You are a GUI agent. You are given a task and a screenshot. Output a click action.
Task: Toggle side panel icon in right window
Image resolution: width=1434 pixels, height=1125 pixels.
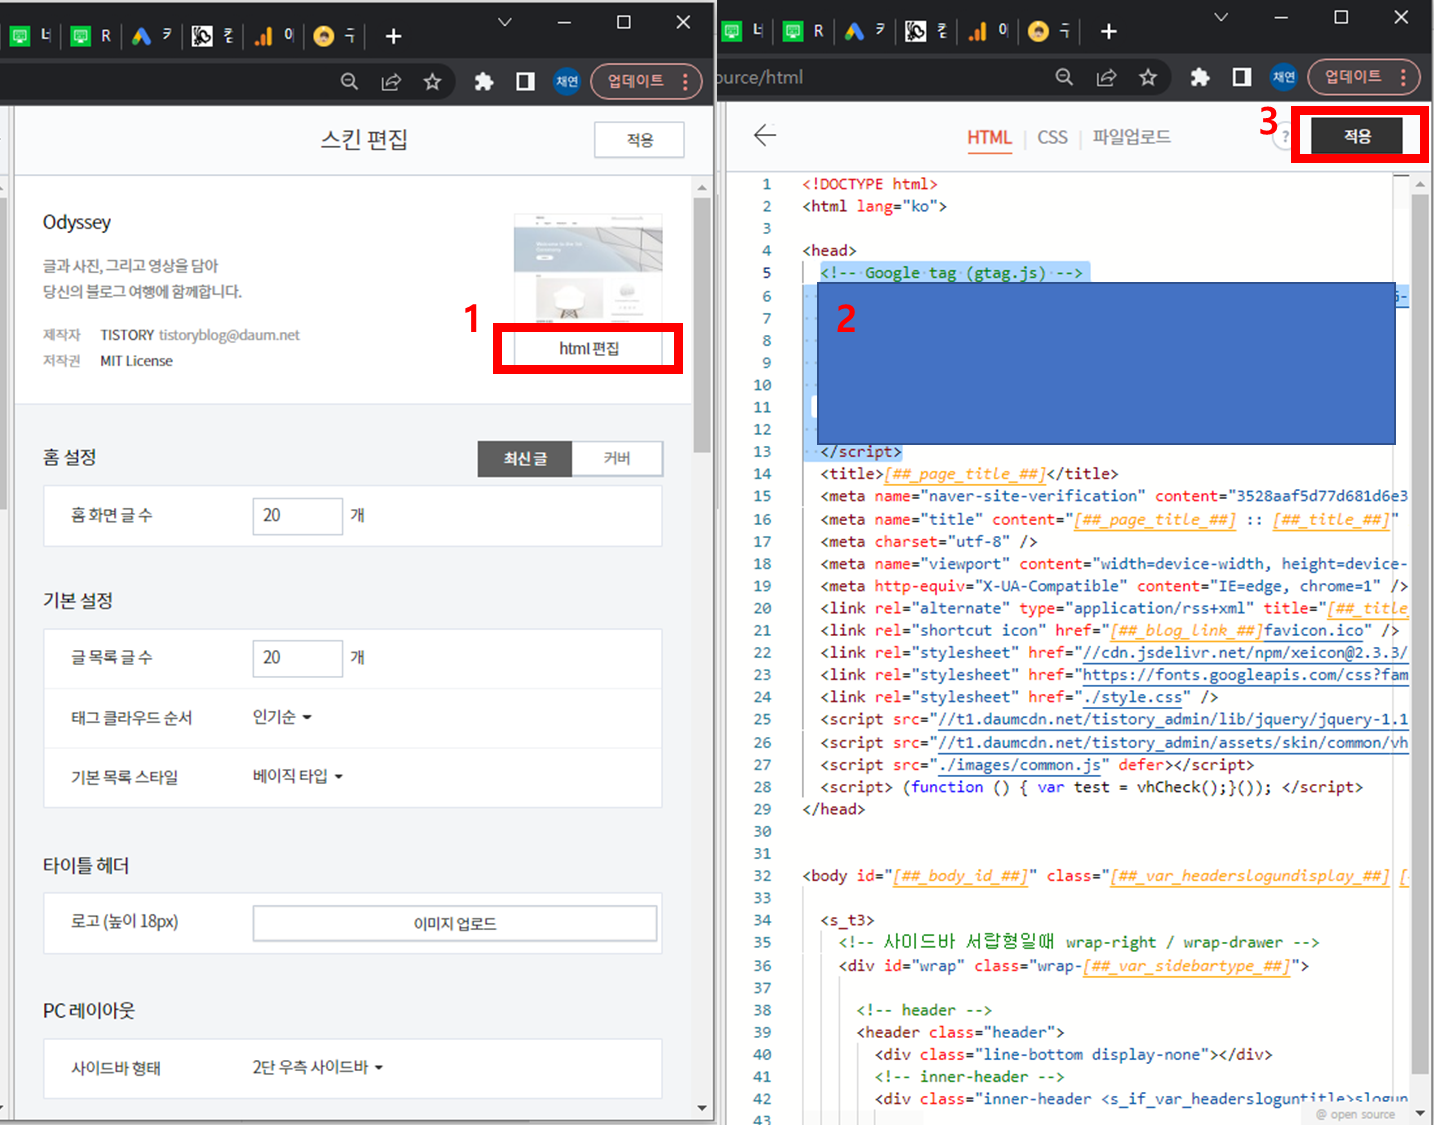(1242, 77)
